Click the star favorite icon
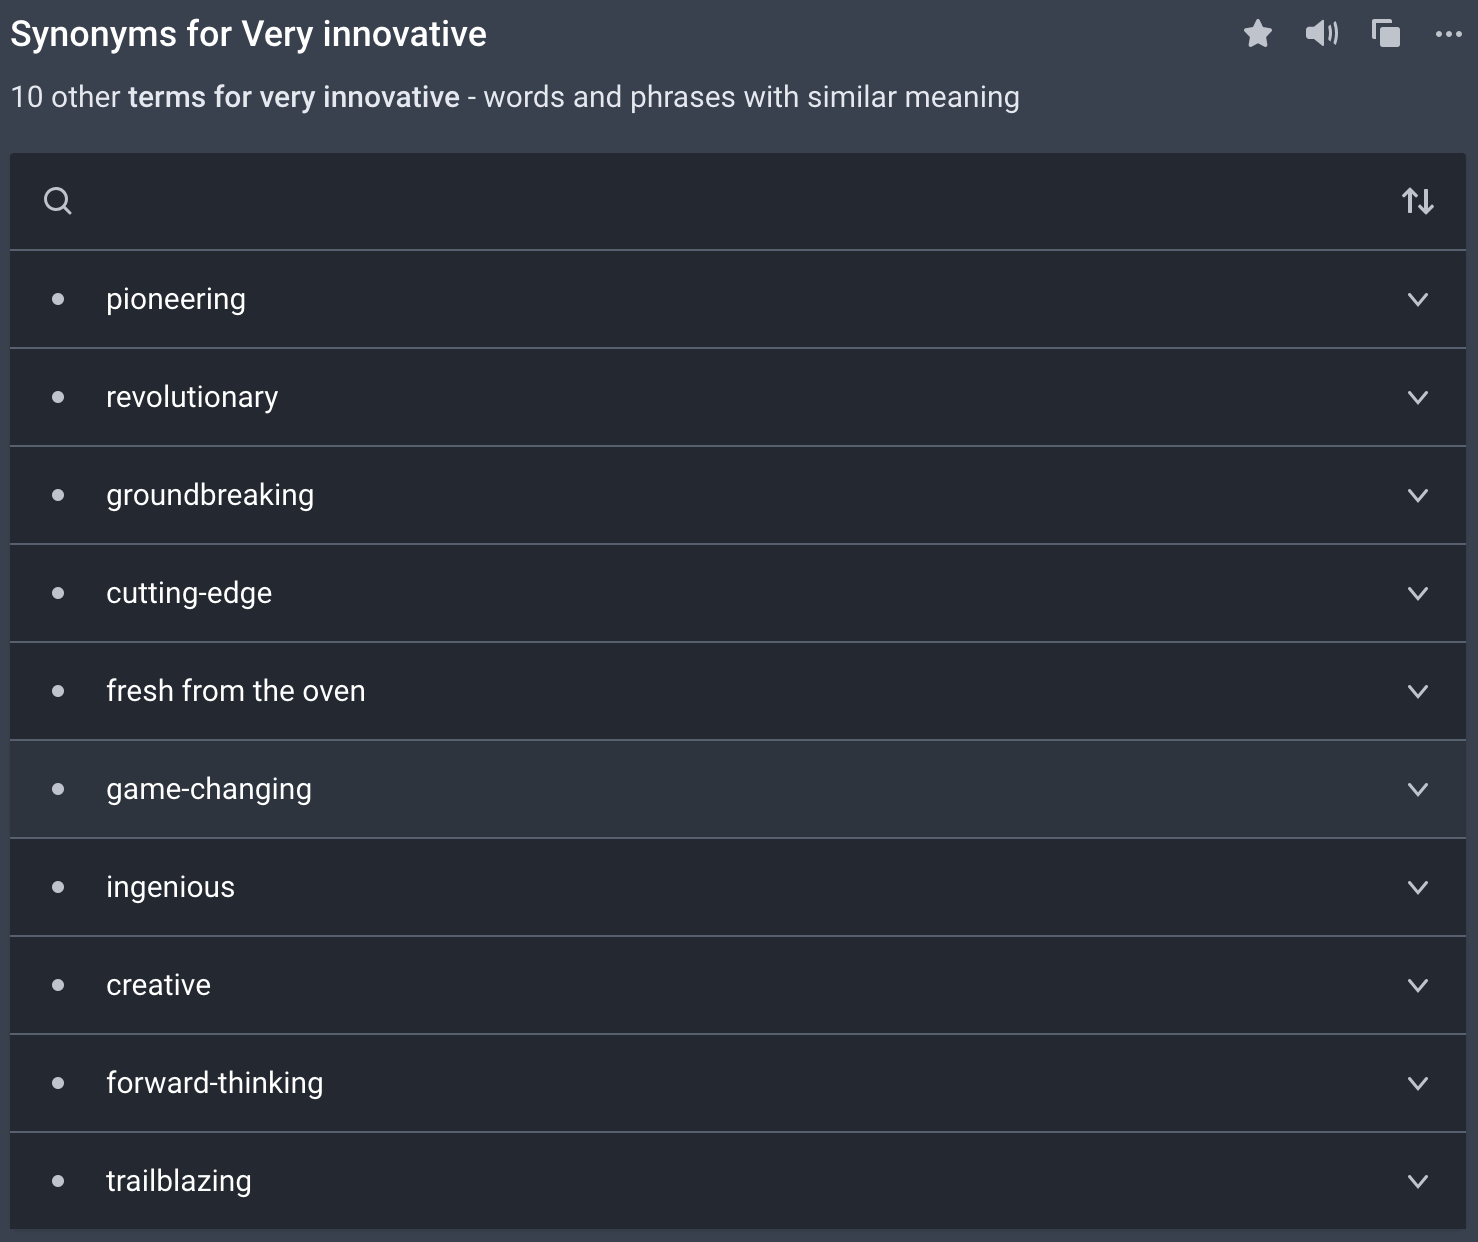1478x1242 pixels. pyautogui.click(x=1258, y=34)
